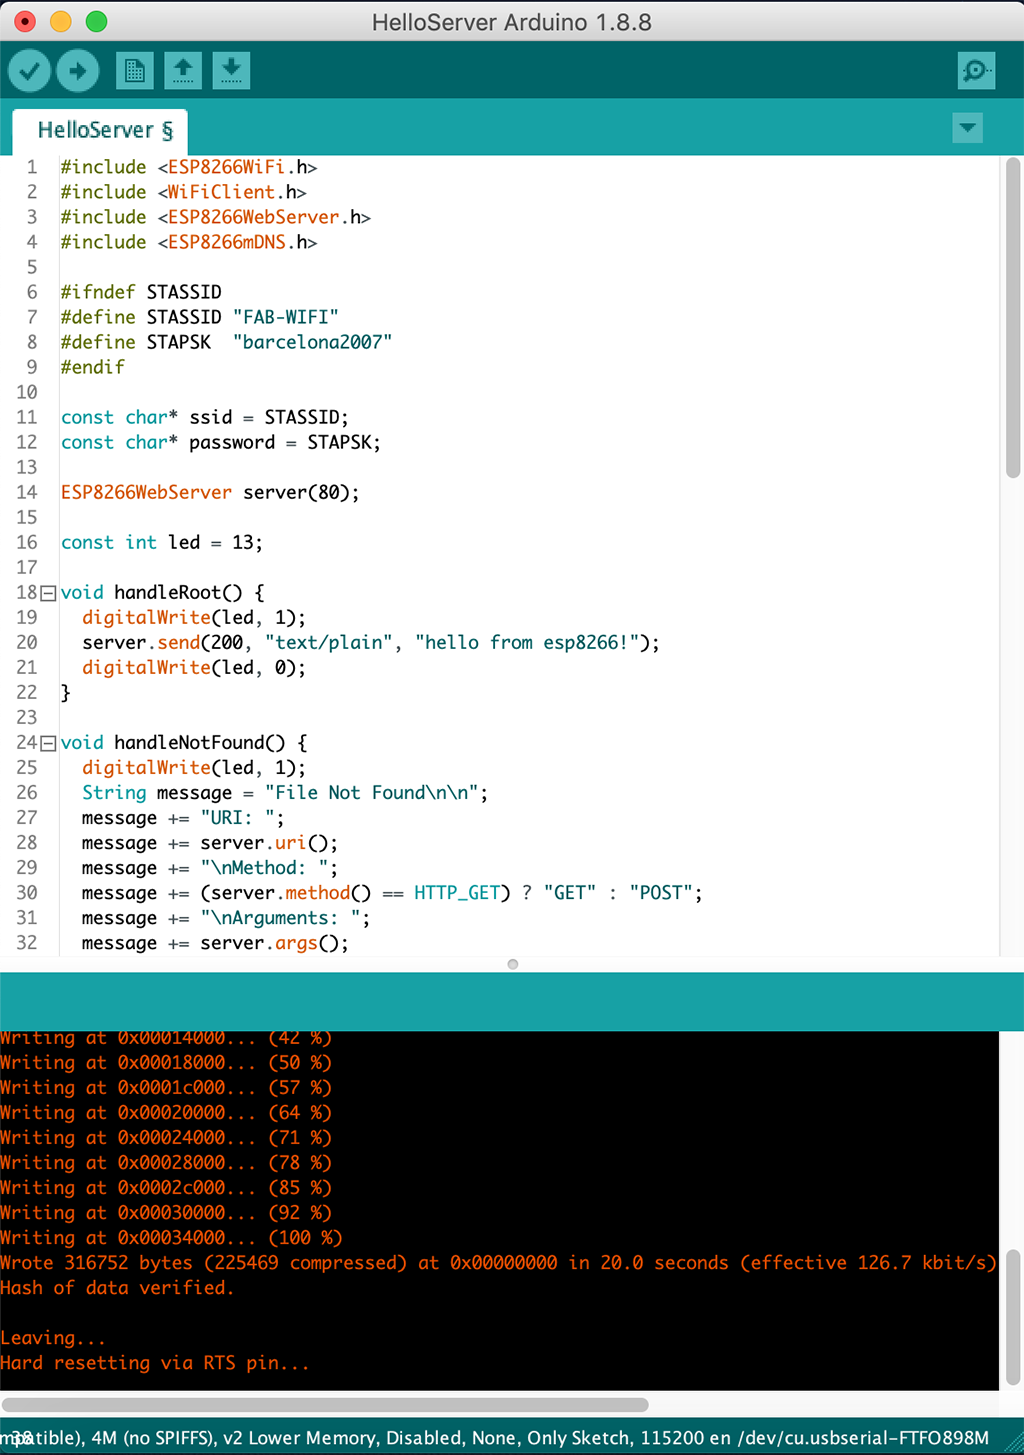Screen dimensions: 1024x1455
Task: Click the "FAB-WIFI" string in code
Action: (286, 317)
